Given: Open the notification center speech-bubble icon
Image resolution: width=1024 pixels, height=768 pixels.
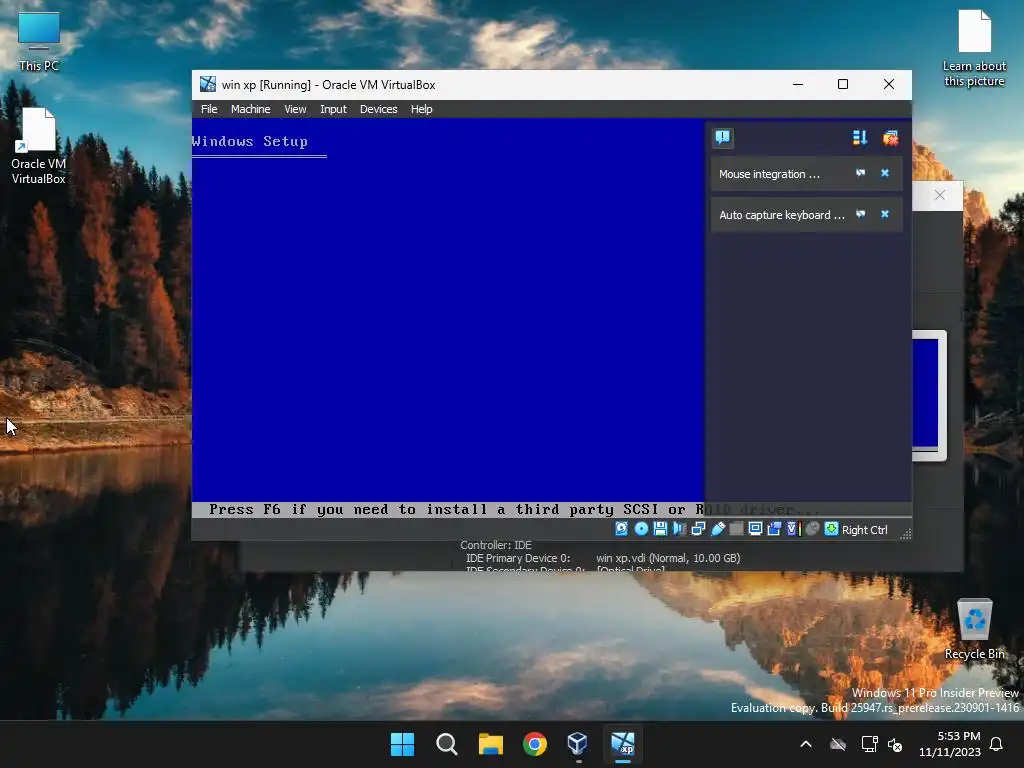Looking at the screenshot, I should [x=722, y=137].
